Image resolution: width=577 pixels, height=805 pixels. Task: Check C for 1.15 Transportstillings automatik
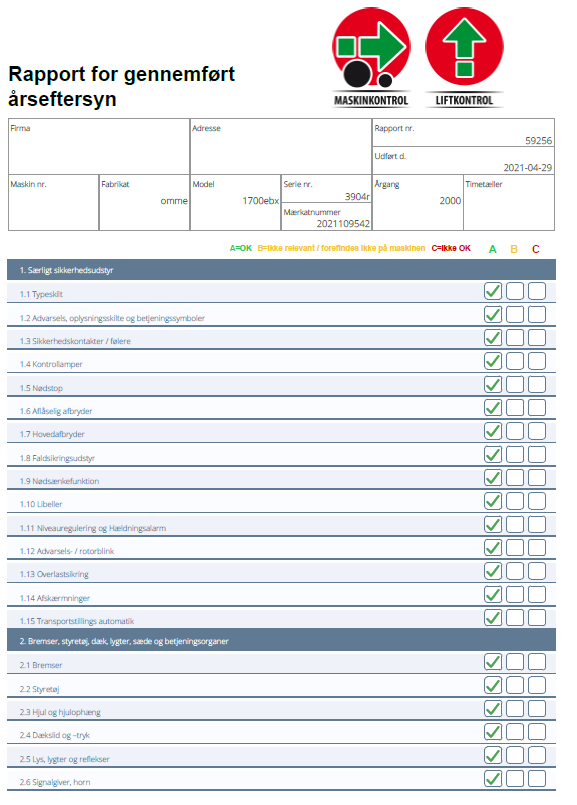pyautogui.click(x=537, y=618)
